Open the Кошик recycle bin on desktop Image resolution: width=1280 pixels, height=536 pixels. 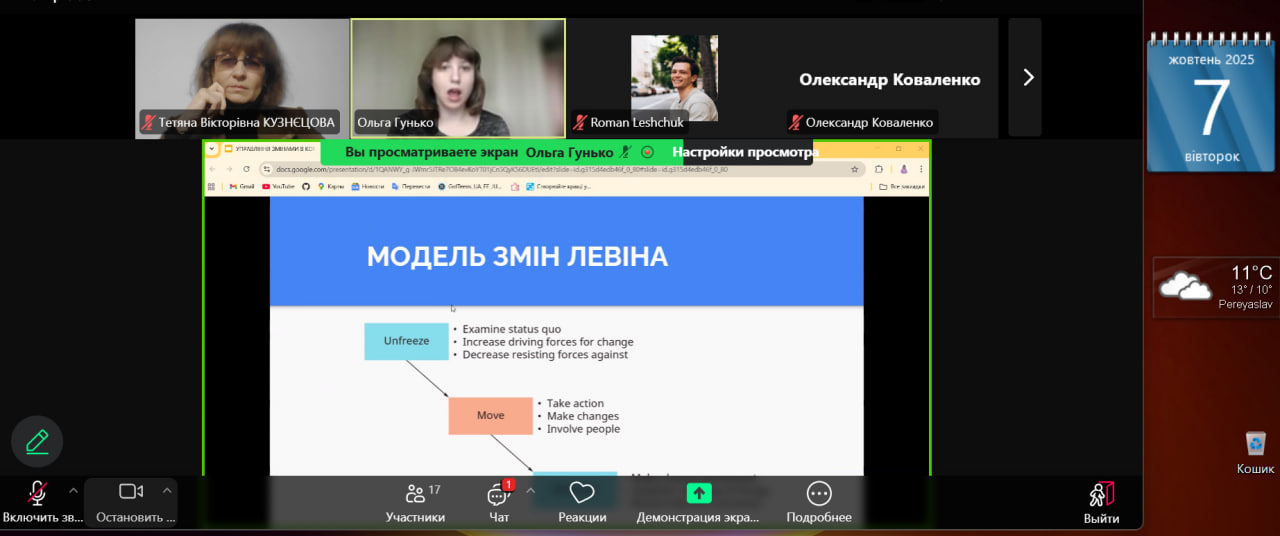click(1255, 446)
